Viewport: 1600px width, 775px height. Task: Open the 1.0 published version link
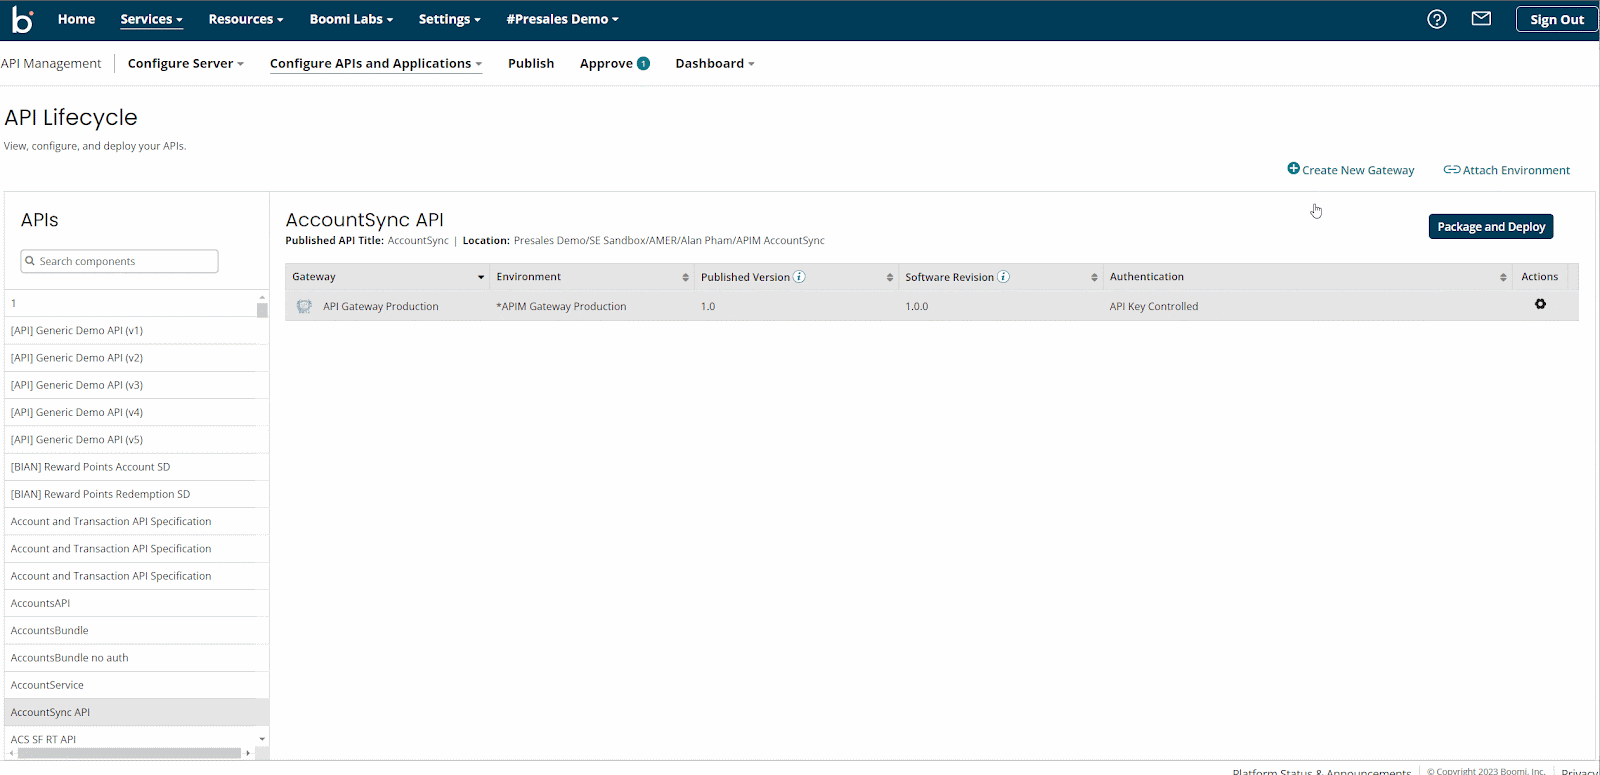tap(708, 306)
